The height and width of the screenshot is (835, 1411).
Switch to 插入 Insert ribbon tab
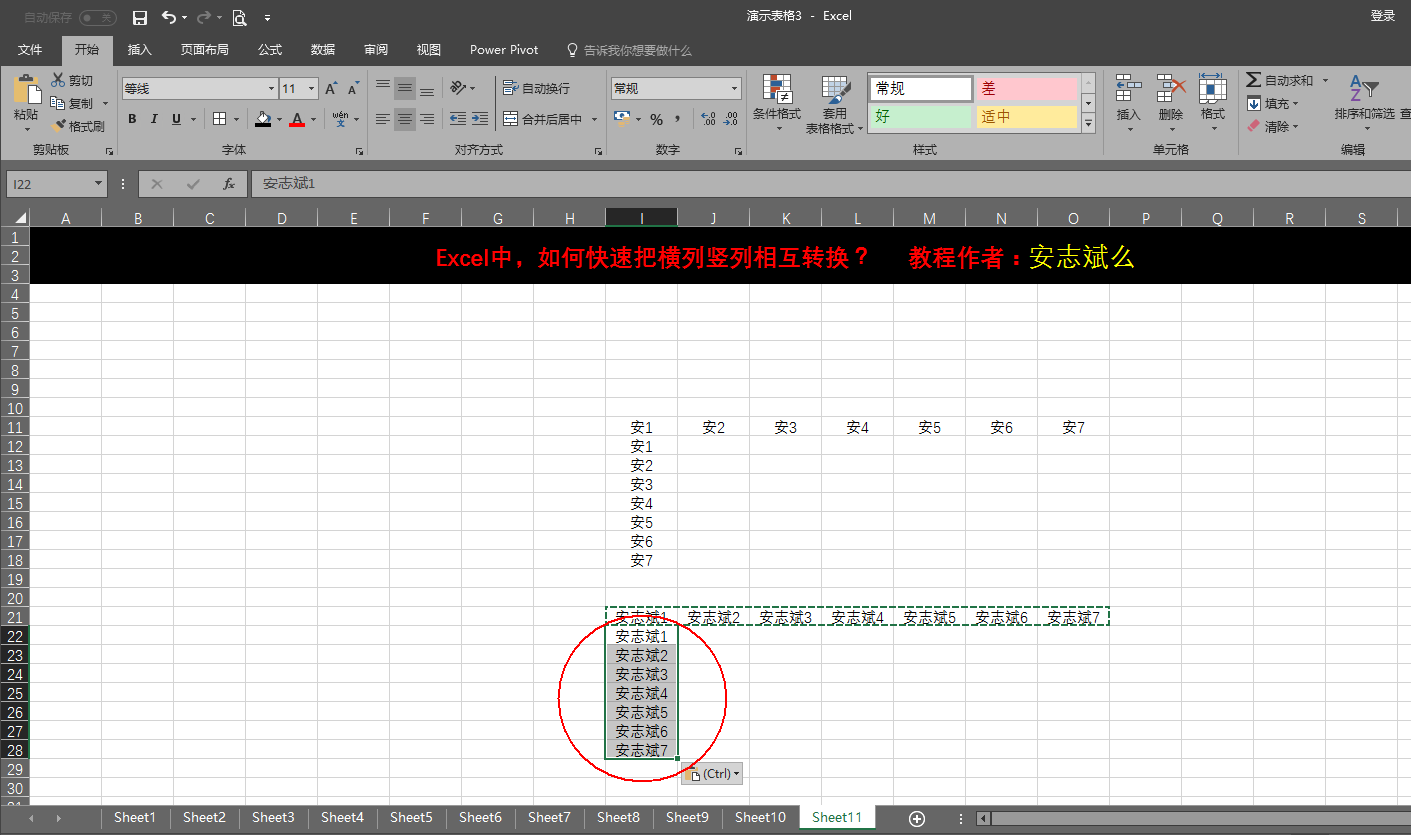pyautogui.click(x=140, y=49)
